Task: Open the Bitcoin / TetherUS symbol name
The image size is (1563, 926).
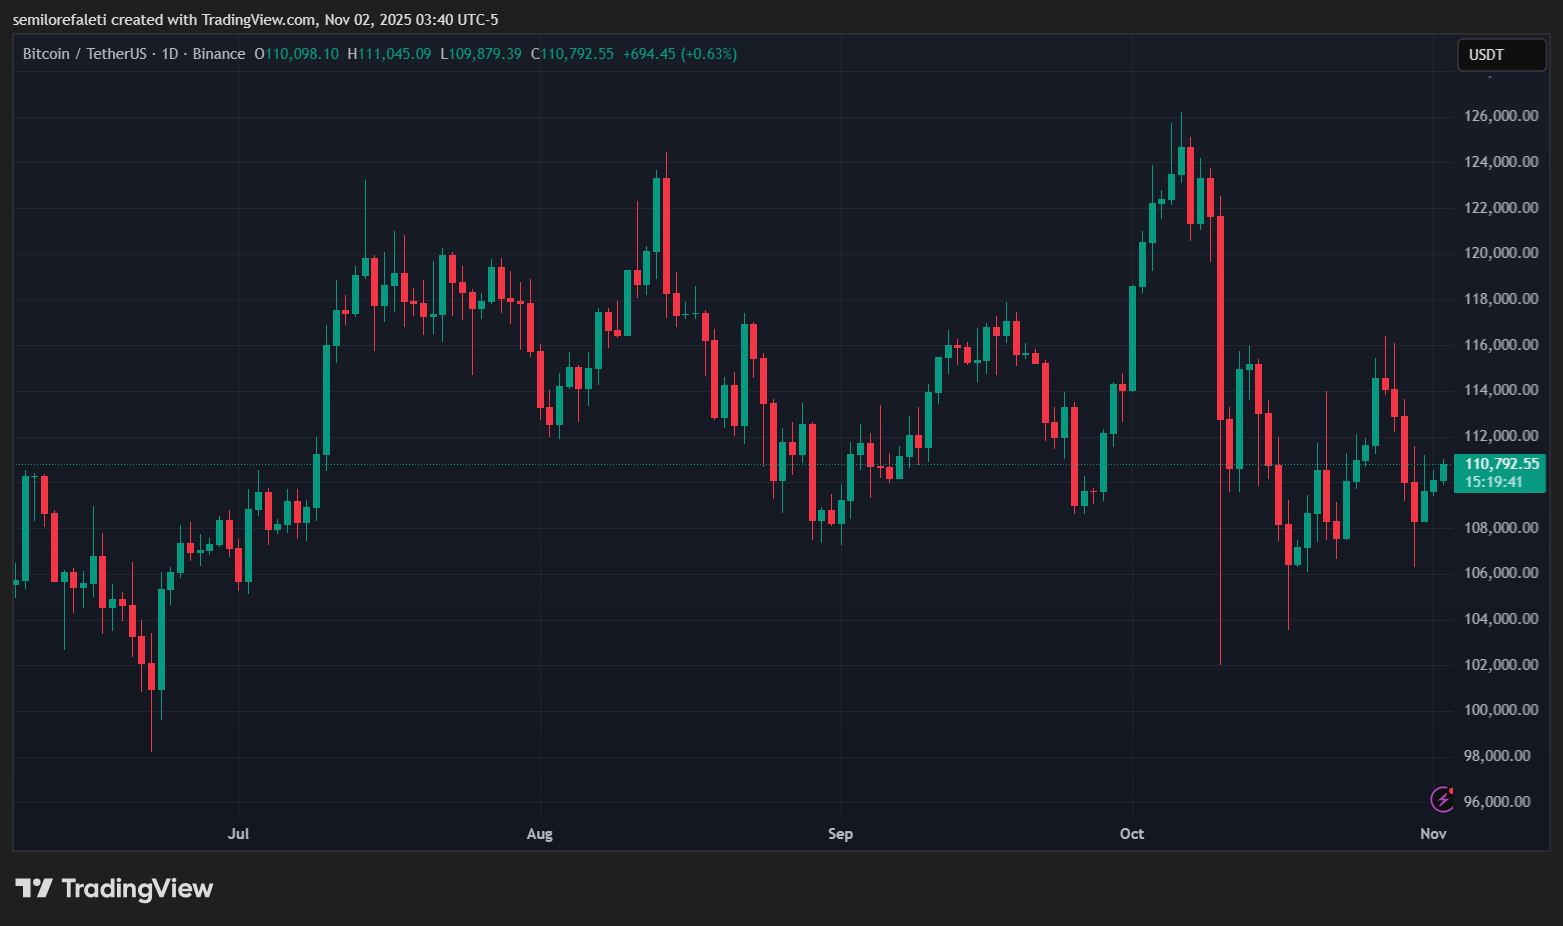Action: (x=85, y=53)
